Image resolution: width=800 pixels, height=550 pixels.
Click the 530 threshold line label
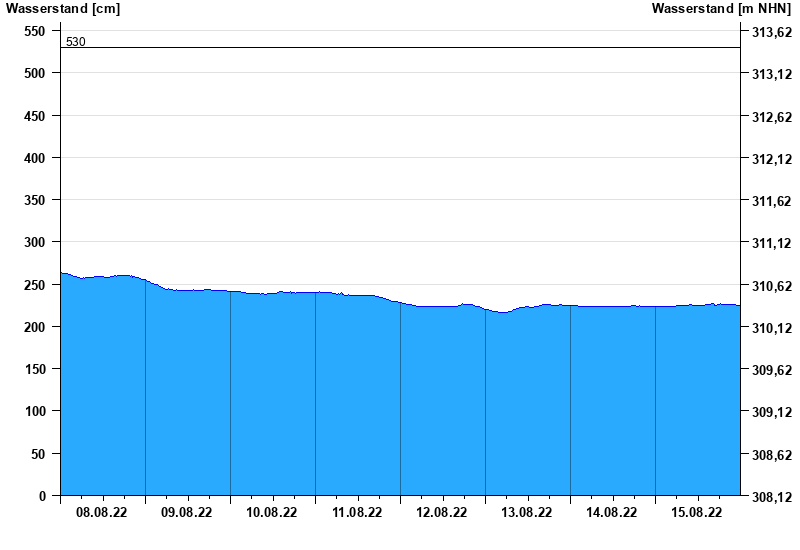point(76,42)
